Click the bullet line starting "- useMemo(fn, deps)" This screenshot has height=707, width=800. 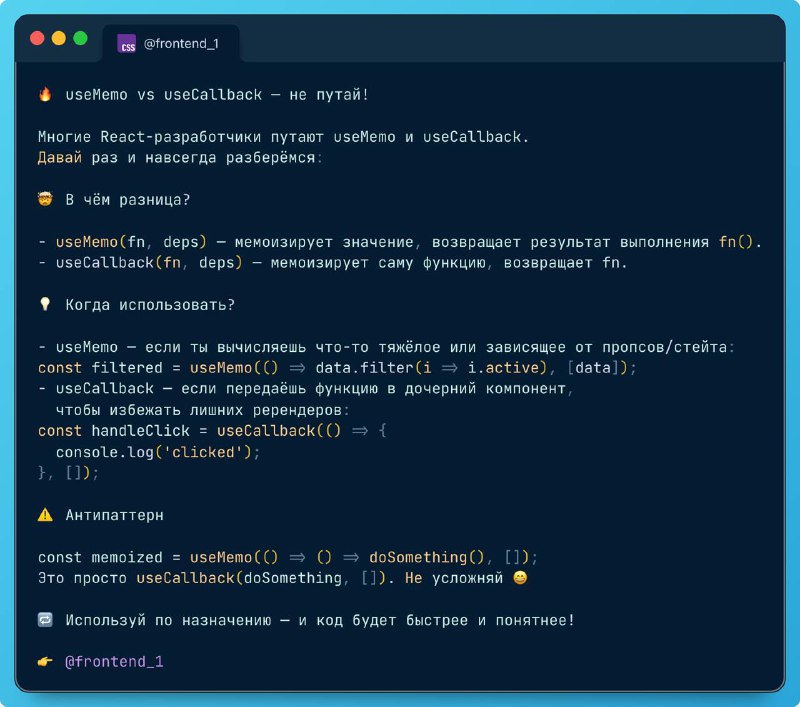click(400, 242)
